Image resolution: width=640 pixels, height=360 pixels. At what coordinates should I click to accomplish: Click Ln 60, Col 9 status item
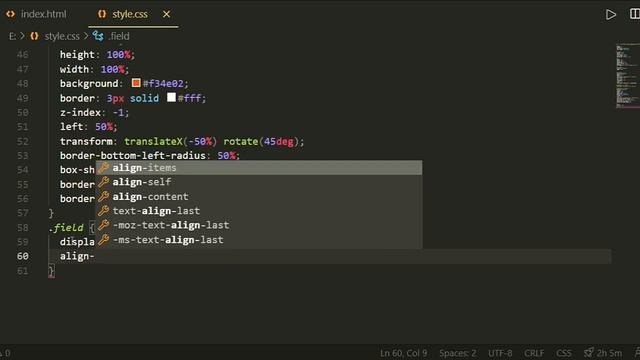pos(403,353)
